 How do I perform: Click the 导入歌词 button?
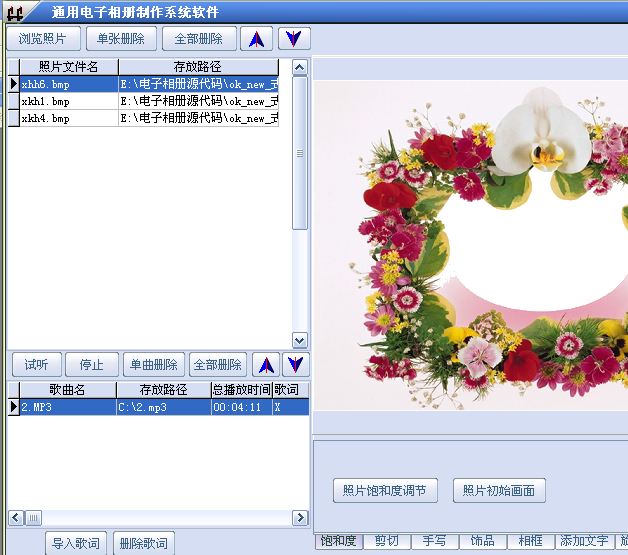coord(76,543)
